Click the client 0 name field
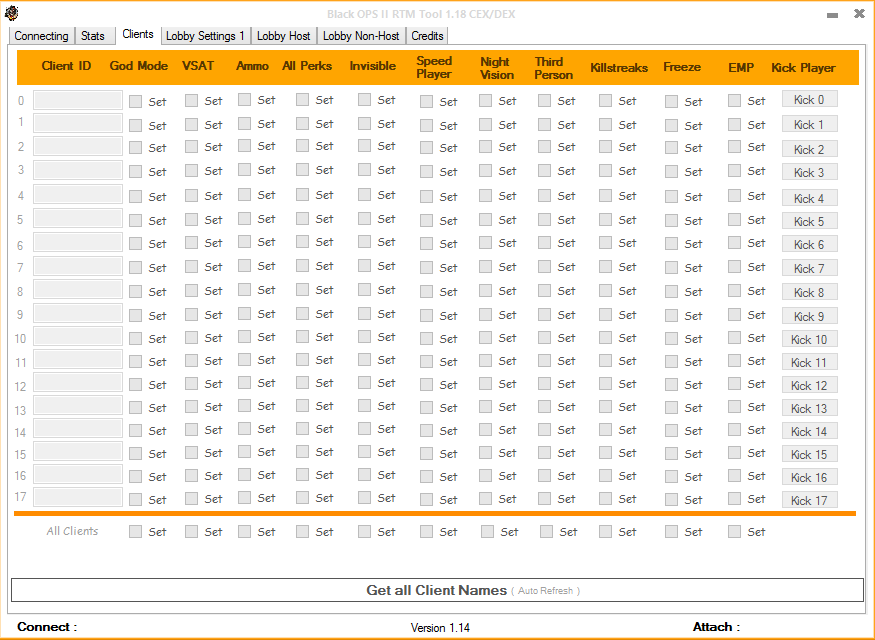The image size is (875, 640). point(78,100)
